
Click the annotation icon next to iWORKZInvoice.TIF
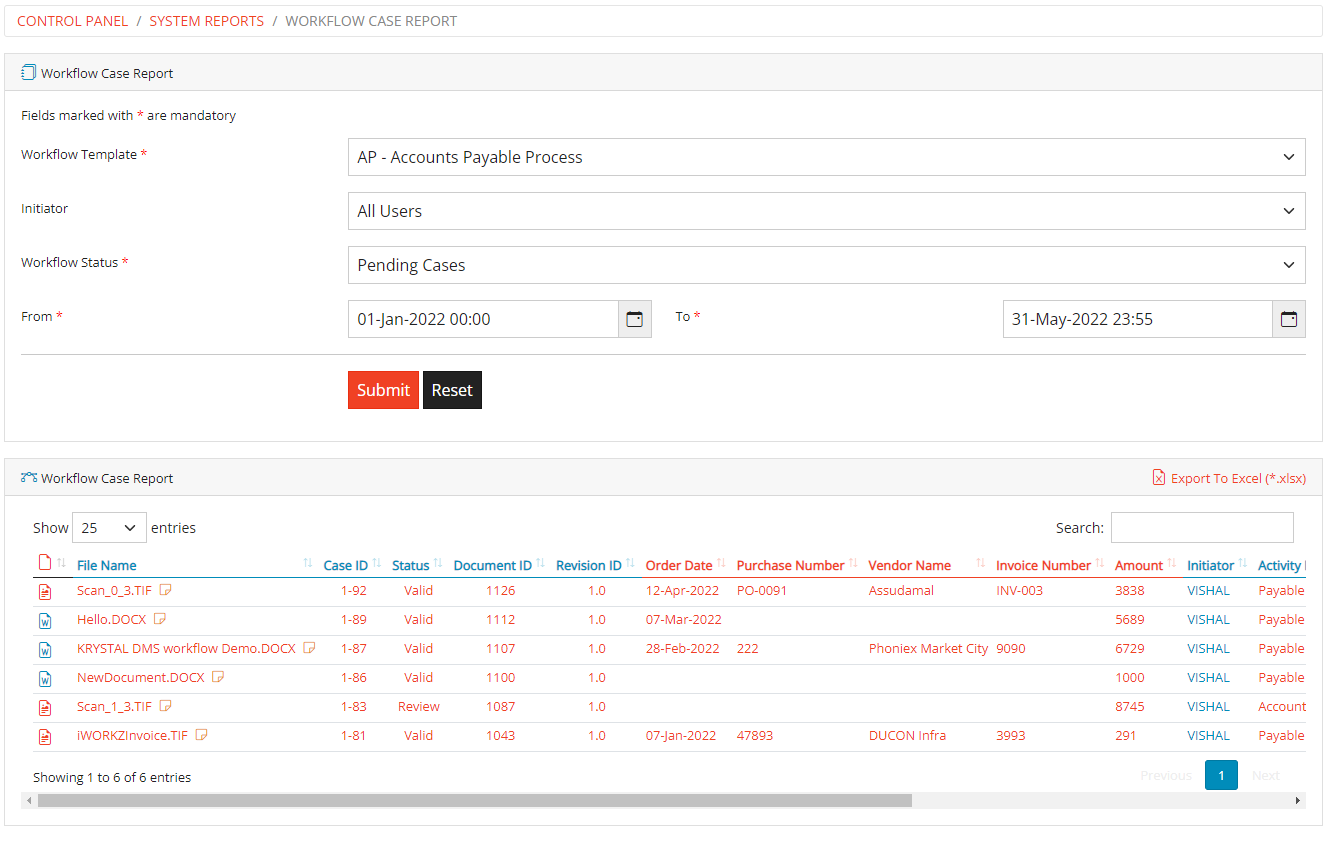point(202,734)
